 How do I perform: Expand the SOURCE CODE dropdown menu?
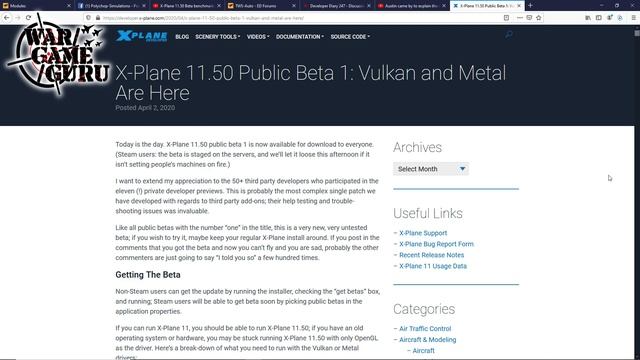click(350, 37)
